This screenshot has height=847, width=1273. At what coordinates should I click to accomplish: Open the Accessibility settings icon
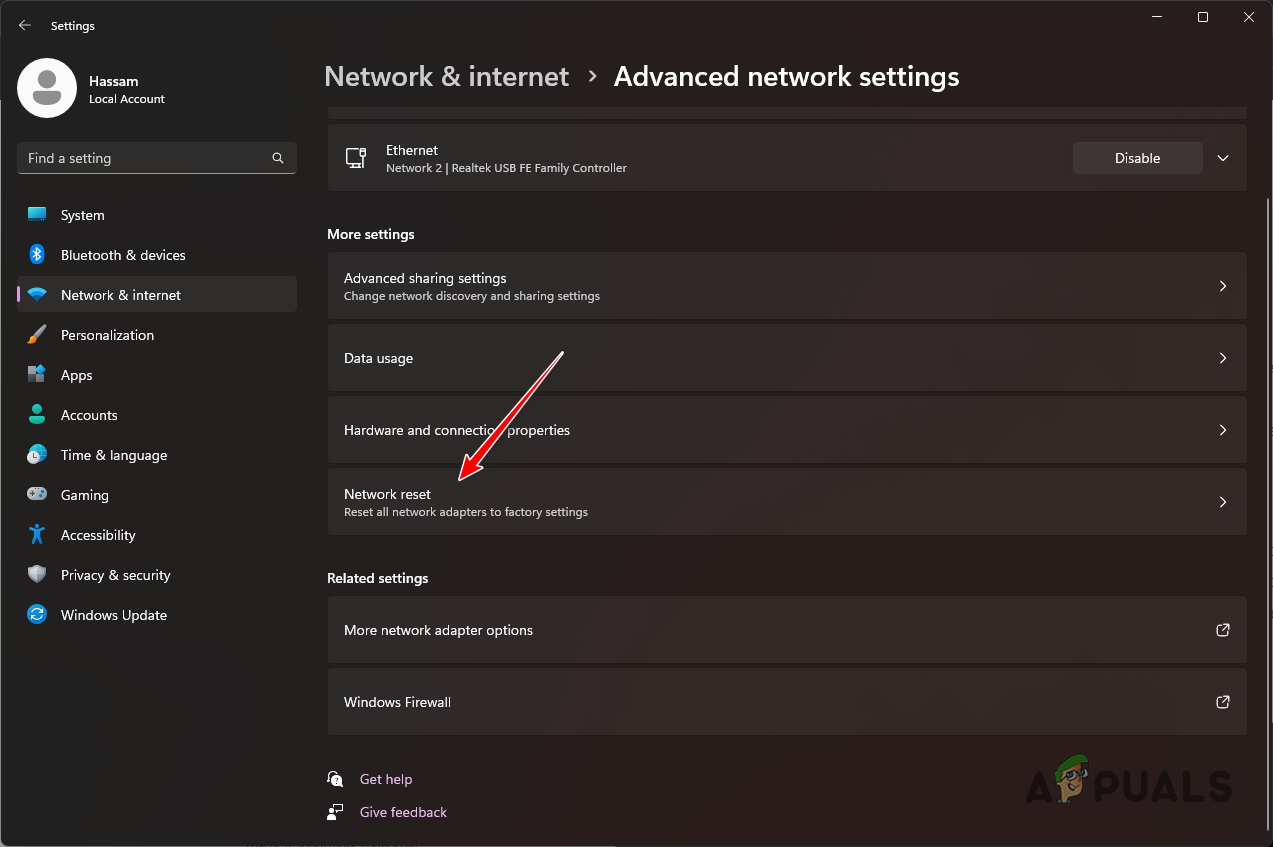(x=36, y=534)
